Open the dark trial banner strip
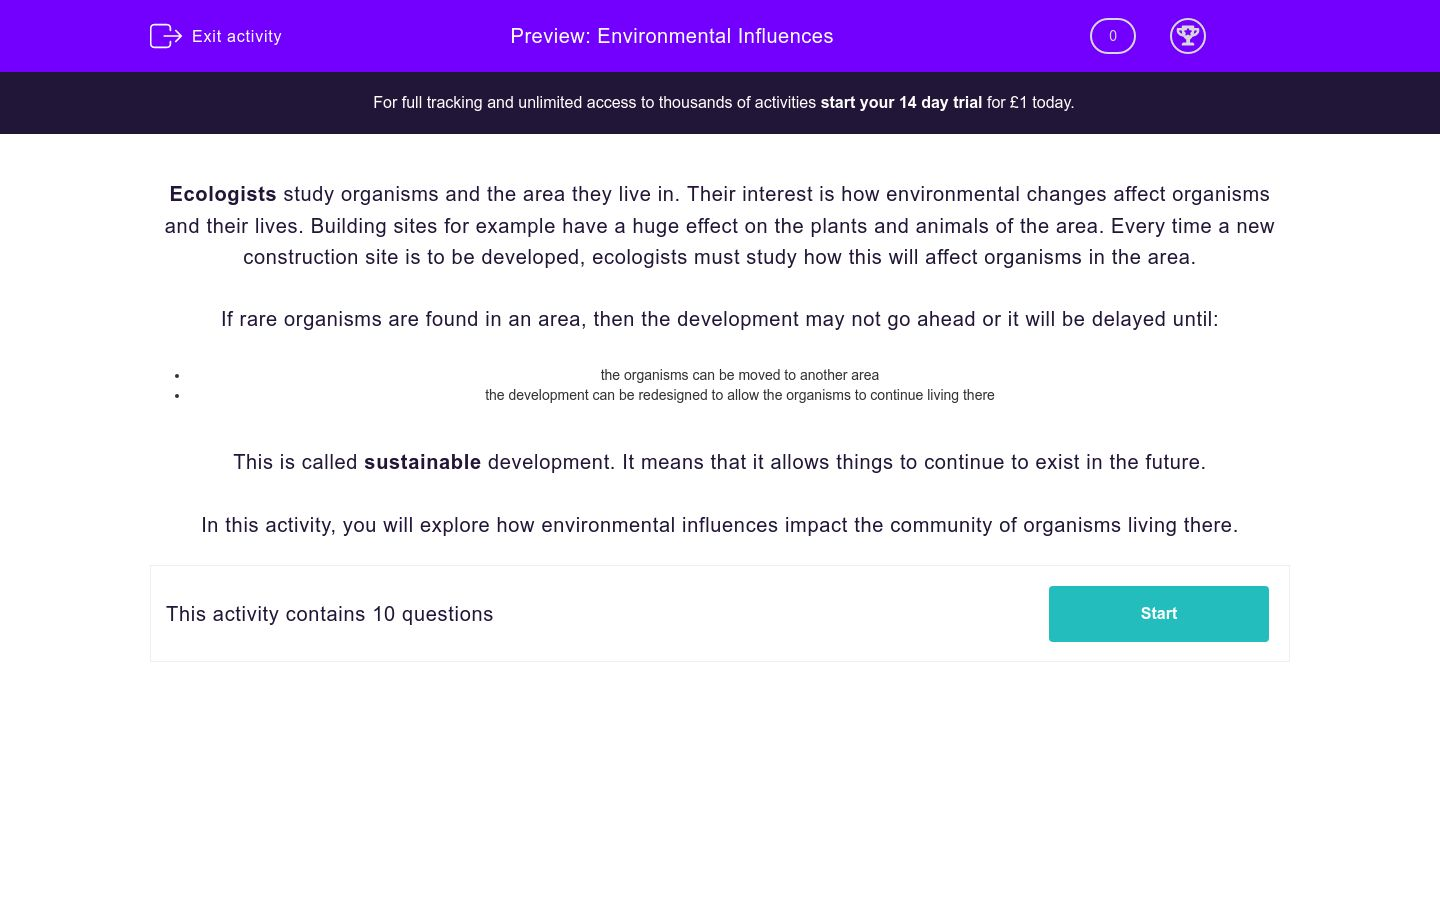The image size is (1440, 900). (720, 102)
